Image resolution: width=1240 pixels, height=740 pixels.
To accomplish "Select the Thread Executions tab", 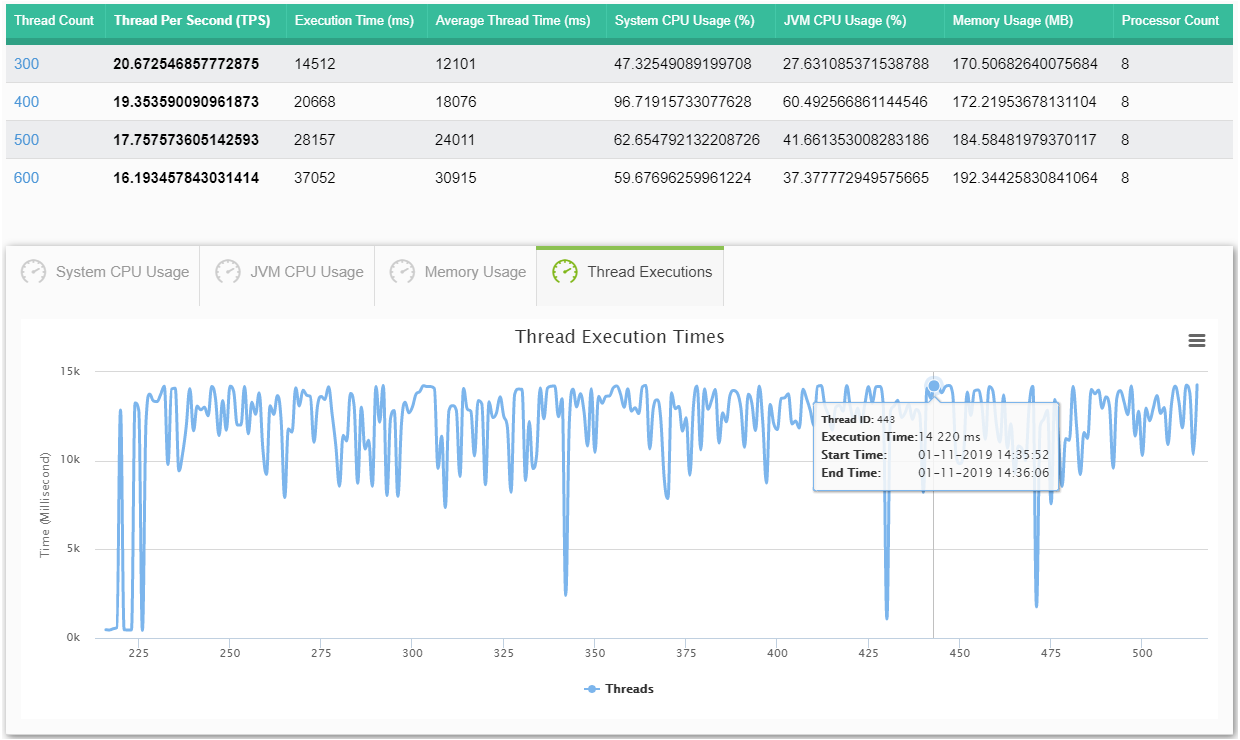I will pos(630,275).
